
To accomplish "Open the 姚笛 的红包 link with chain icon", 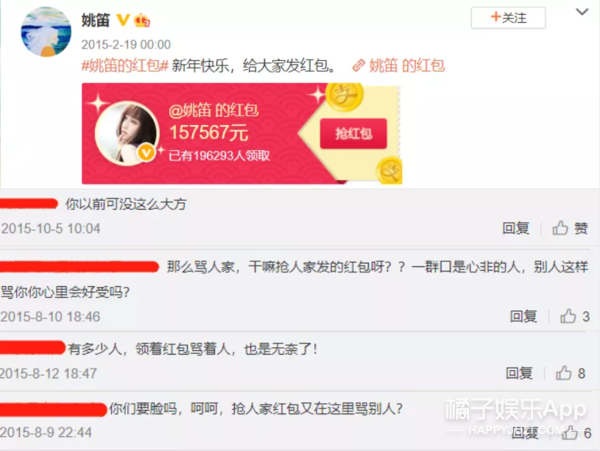I will pos(398,66).
